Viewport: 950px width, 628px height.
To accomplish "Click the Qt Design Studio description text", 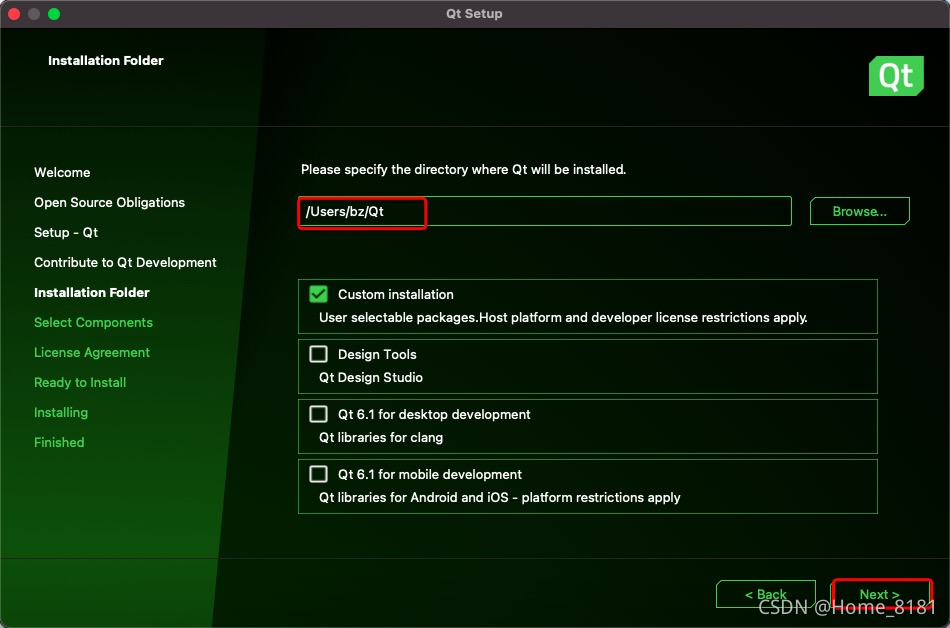I will (371, 377).
